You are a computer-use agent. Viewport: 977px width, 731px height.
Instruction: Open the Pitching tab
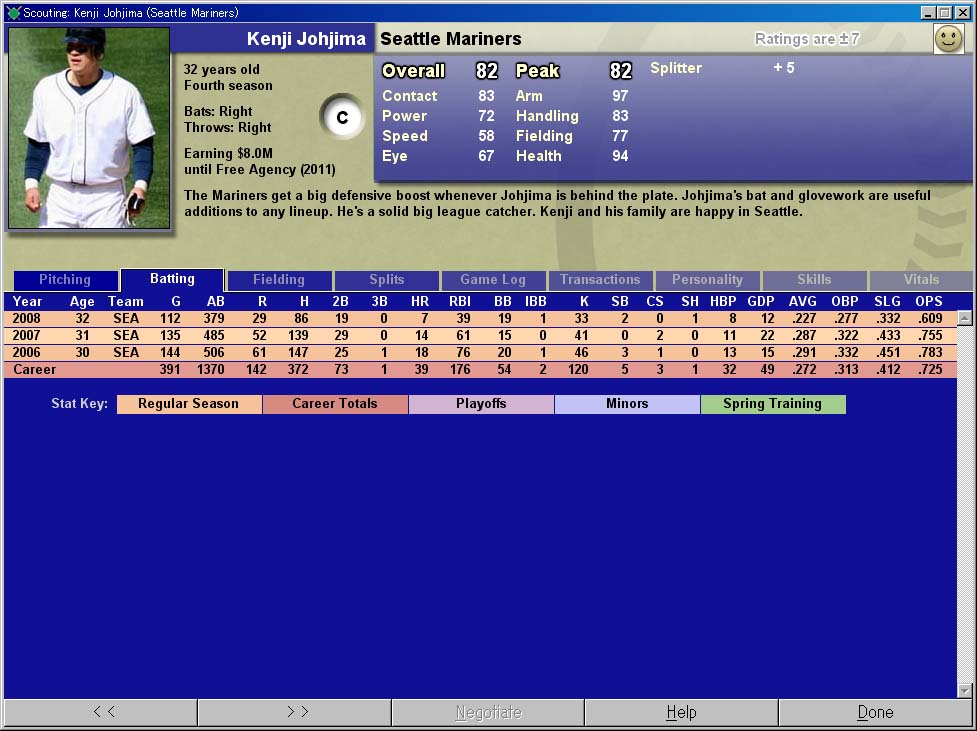[x=65, y=280]
